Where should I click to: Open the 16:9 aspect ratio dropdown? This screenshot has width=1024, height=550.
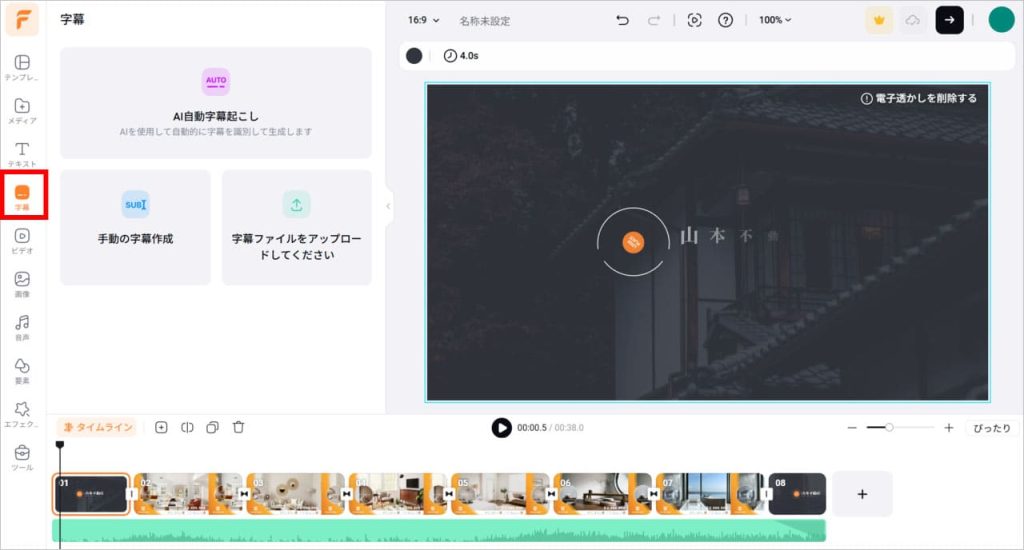pyautogui.click(x=423, y=20)
